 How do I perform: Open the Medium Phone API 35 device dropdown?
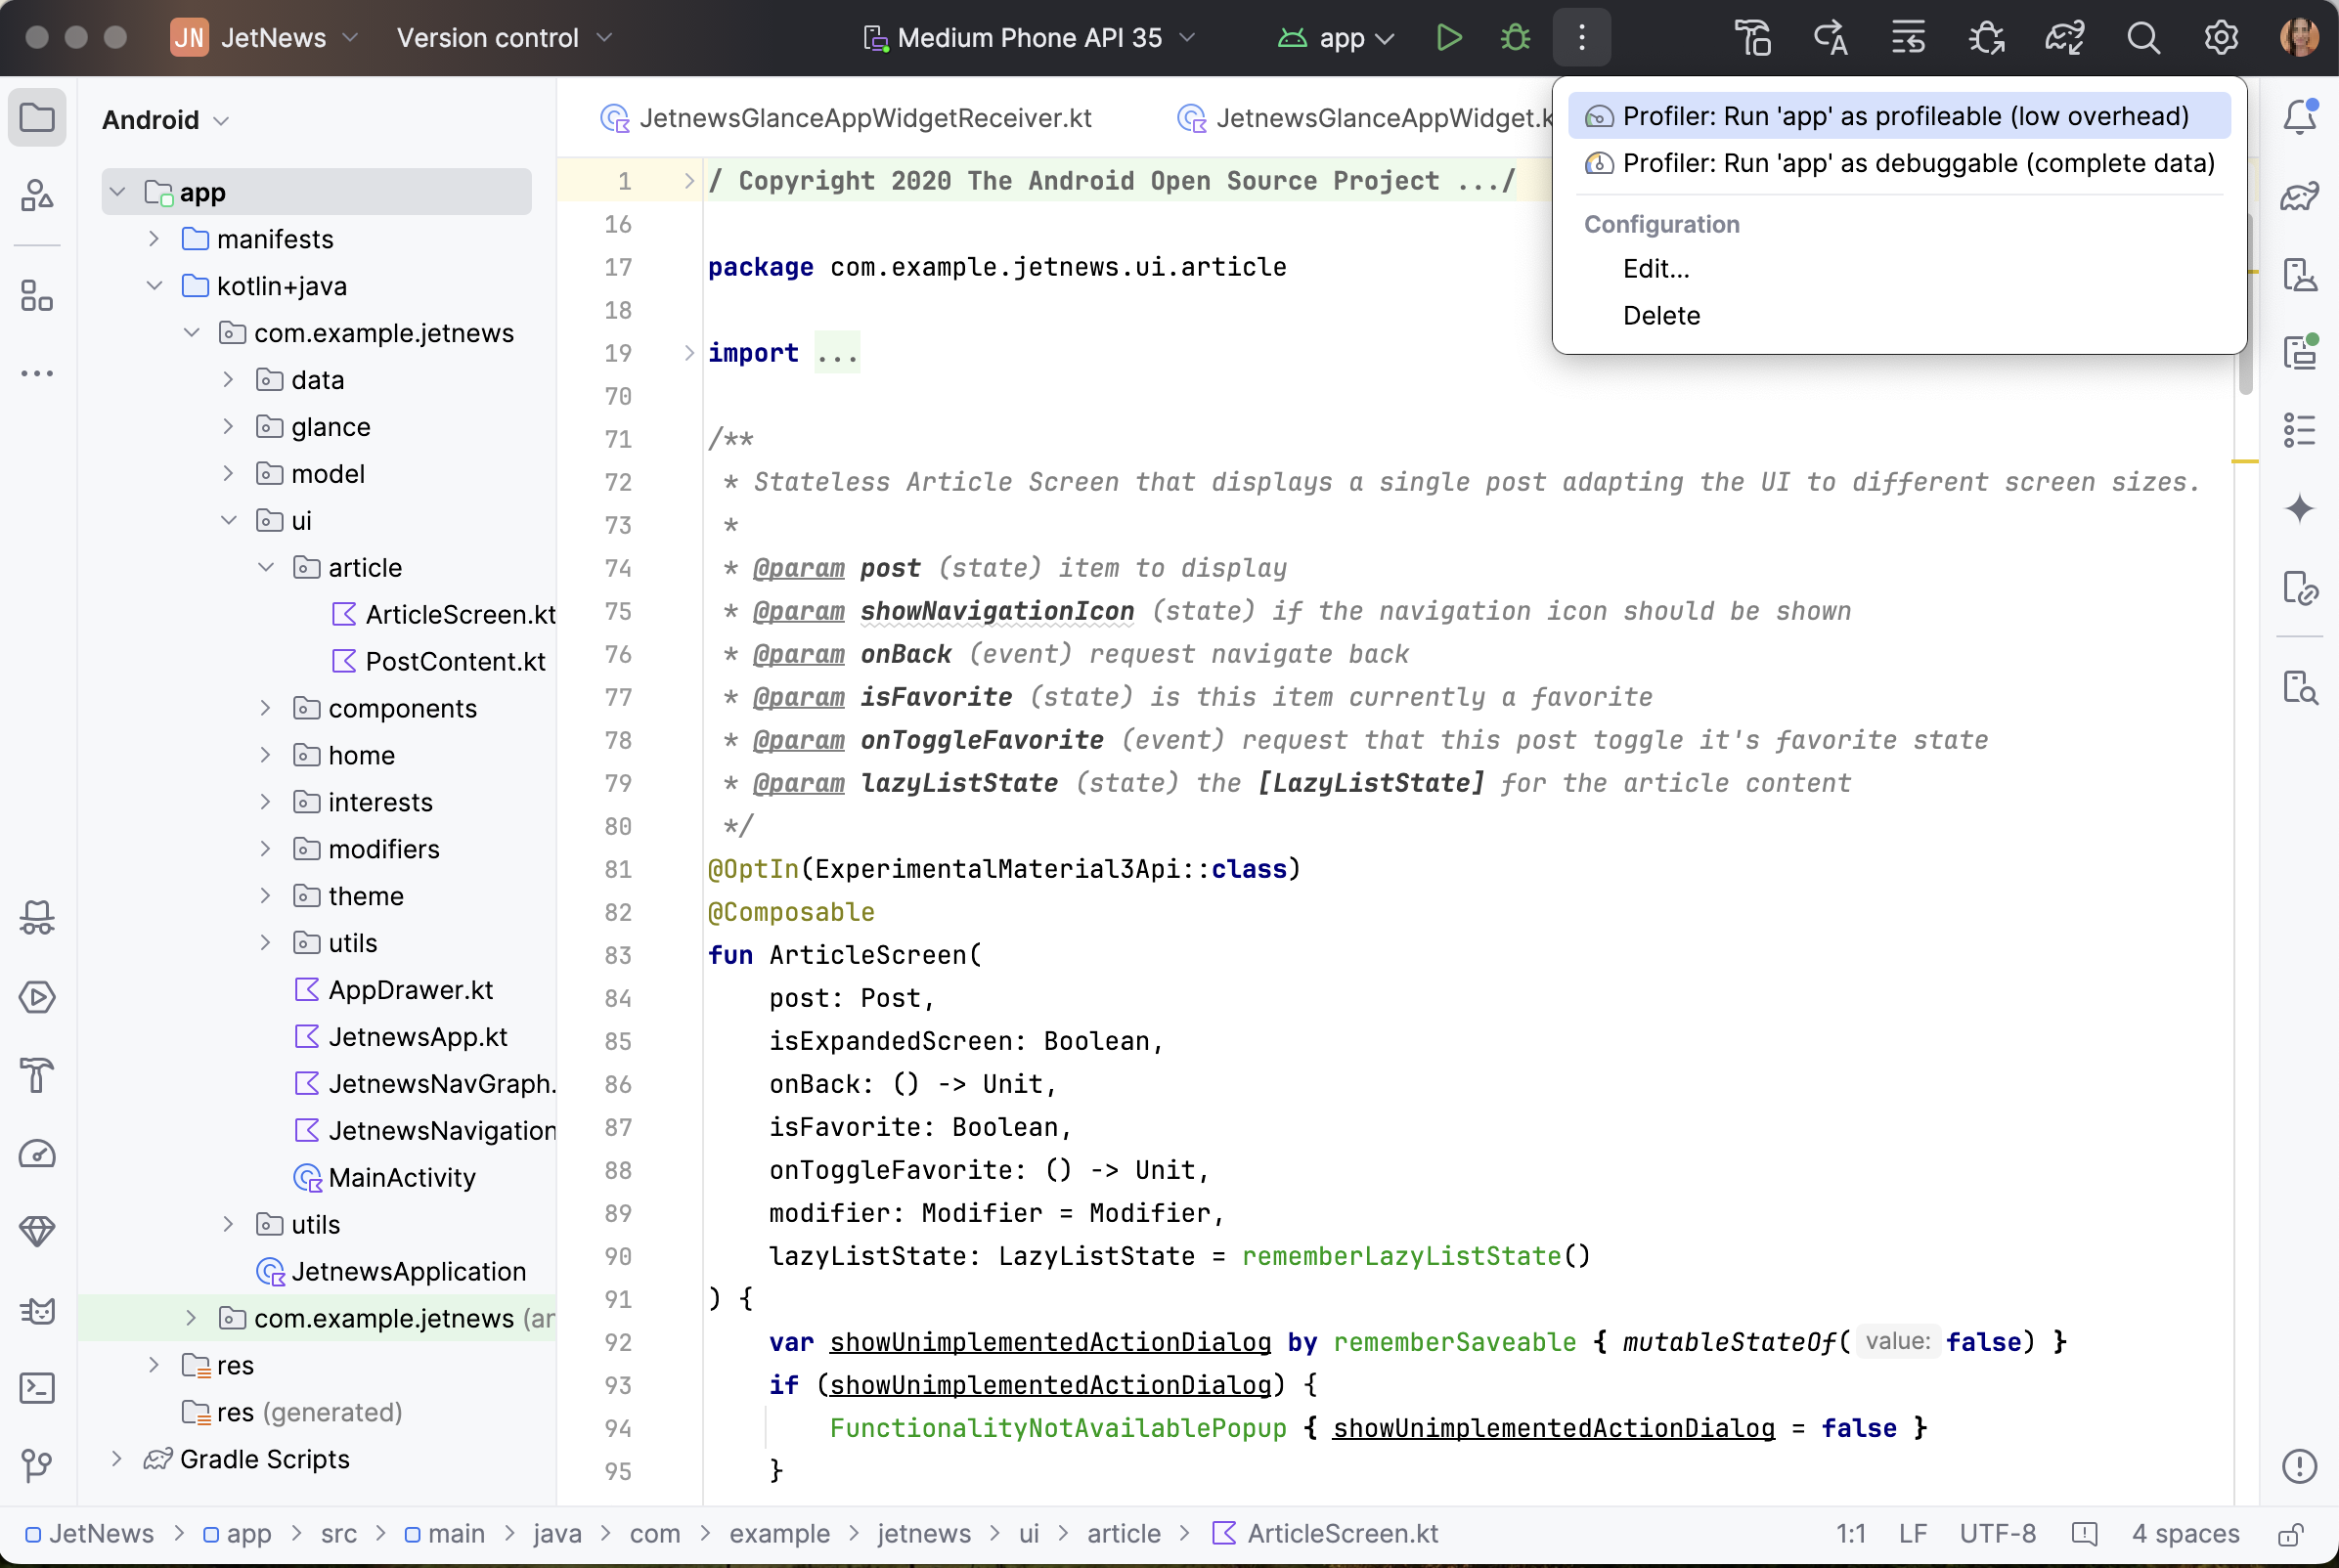pyautogui.click(x=1030, y=38)
